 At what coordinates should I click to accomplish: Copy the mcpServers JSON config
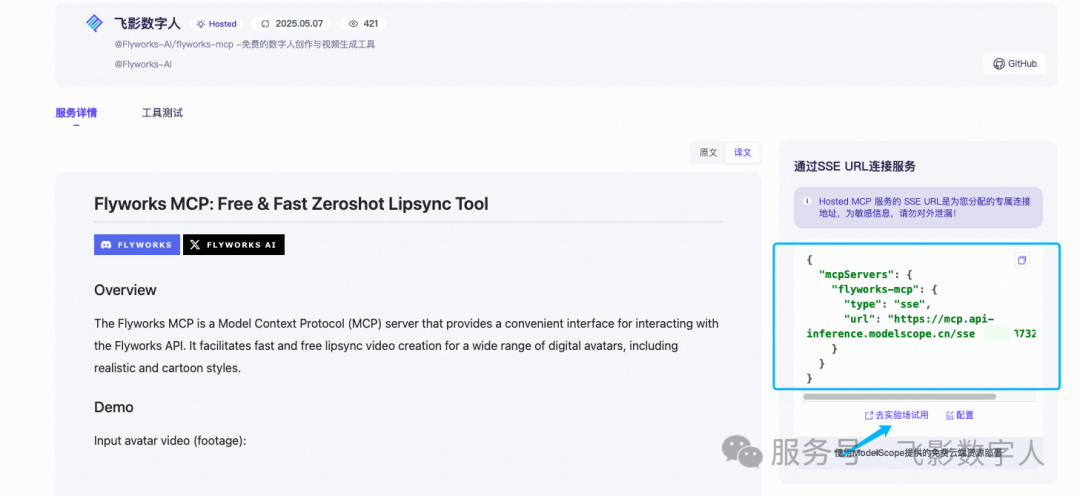(x=1022, y=260)
